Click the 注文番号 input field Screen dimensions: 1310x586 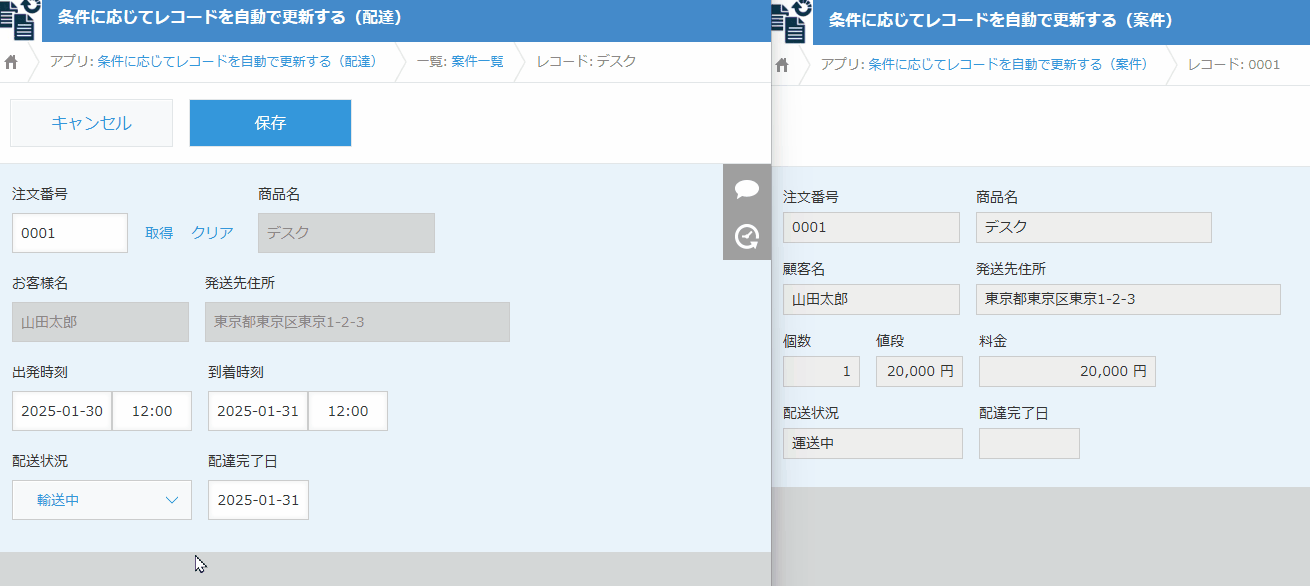(x=70, y=233)
